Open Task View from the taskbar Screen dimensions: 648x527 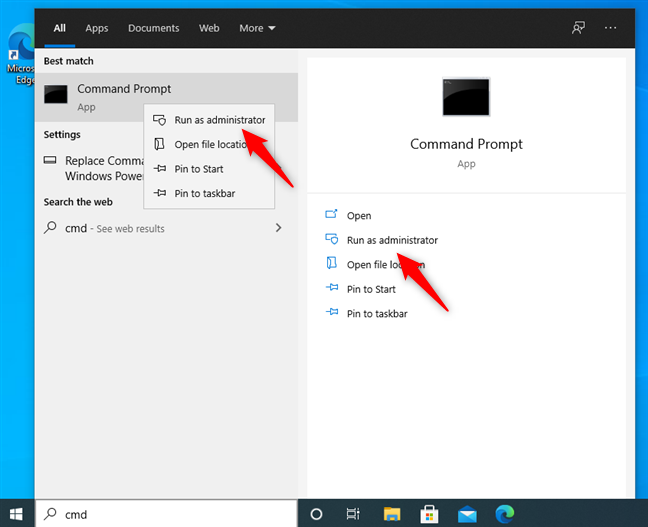(353, 514)
